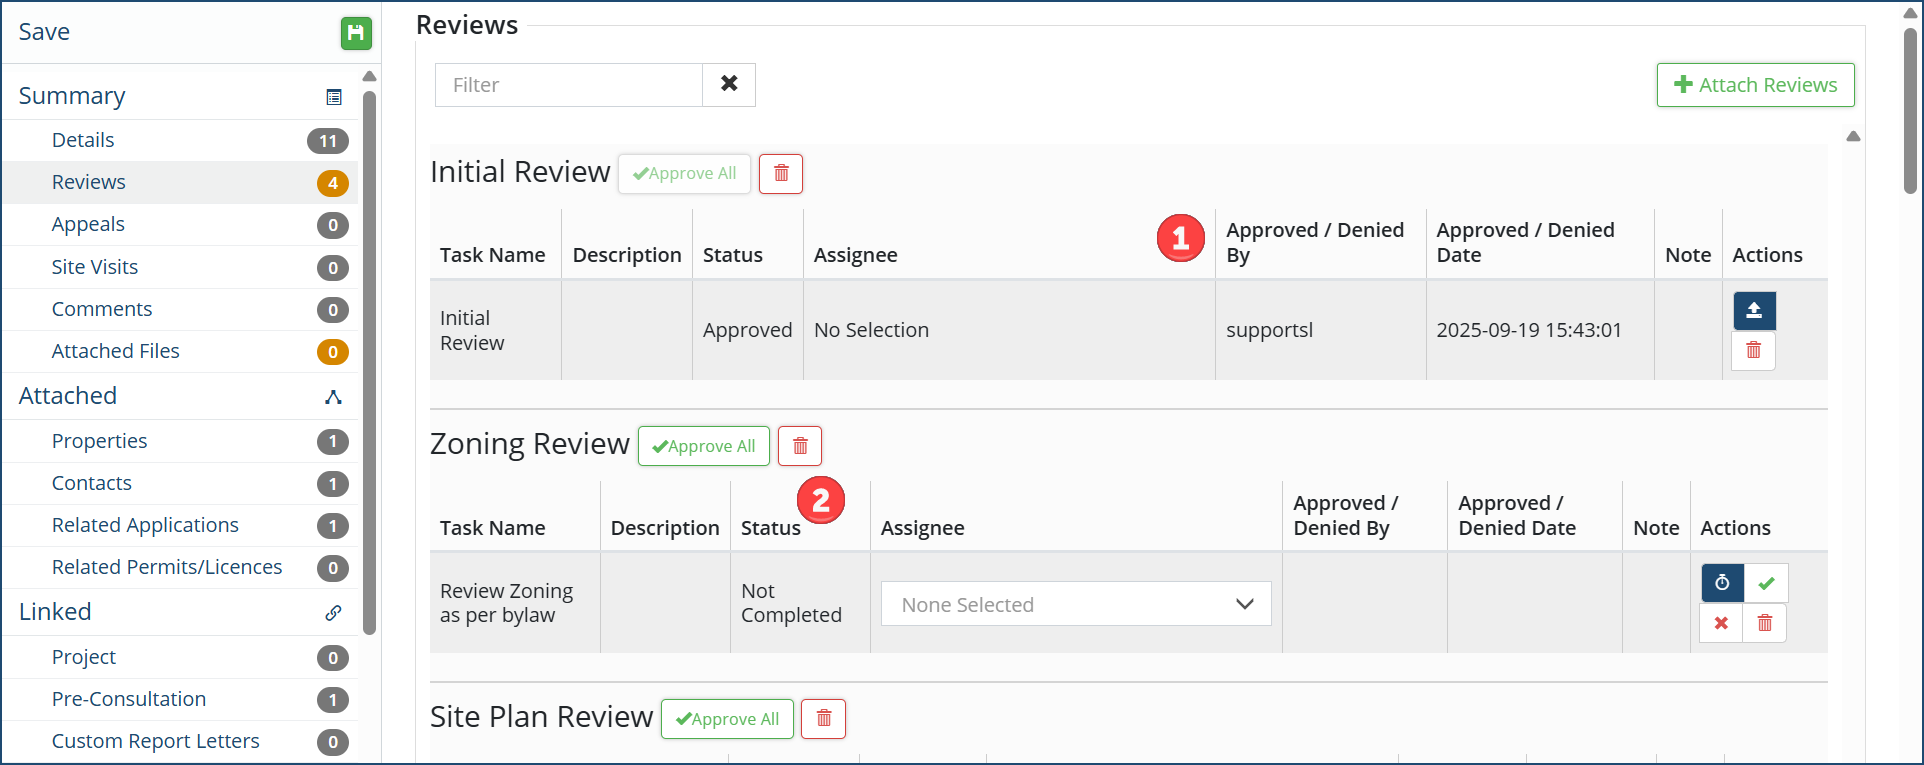Collapse the Linked section in sidebar

point(334,613)
